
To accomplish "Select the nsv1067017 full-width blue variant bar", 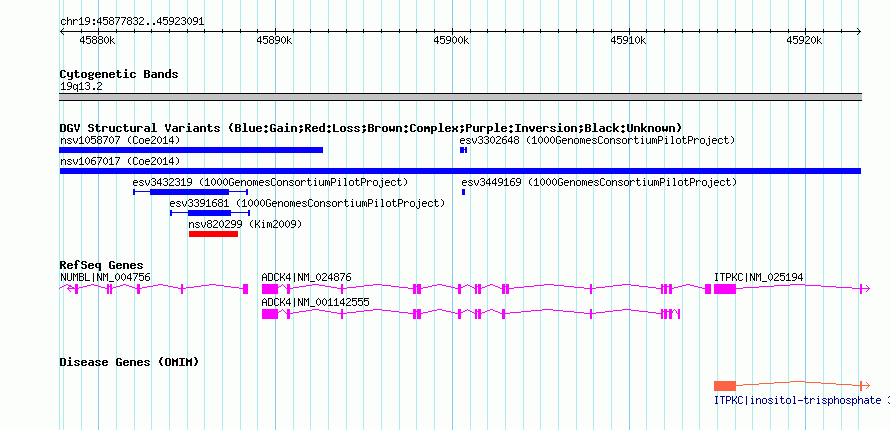I will pyautogui.click(x=460, y=171).
